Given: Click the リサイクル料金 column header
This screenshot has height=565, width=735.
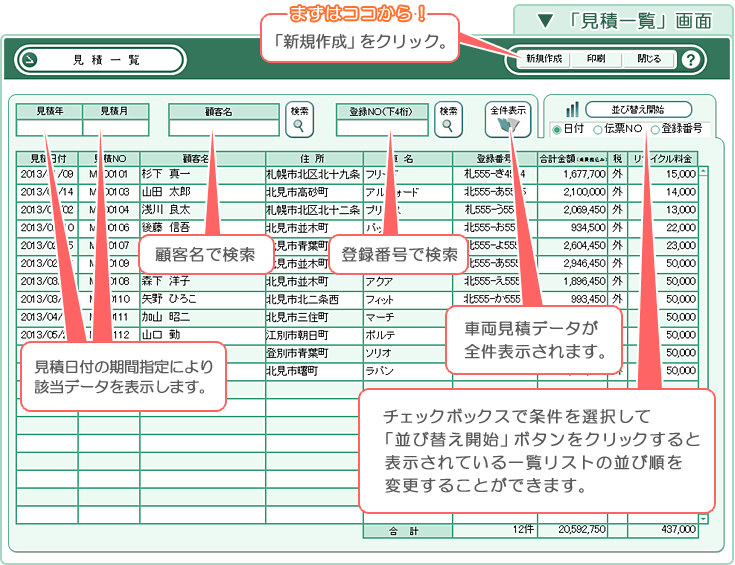Looking at the screenshot, I should coord(663,158).
